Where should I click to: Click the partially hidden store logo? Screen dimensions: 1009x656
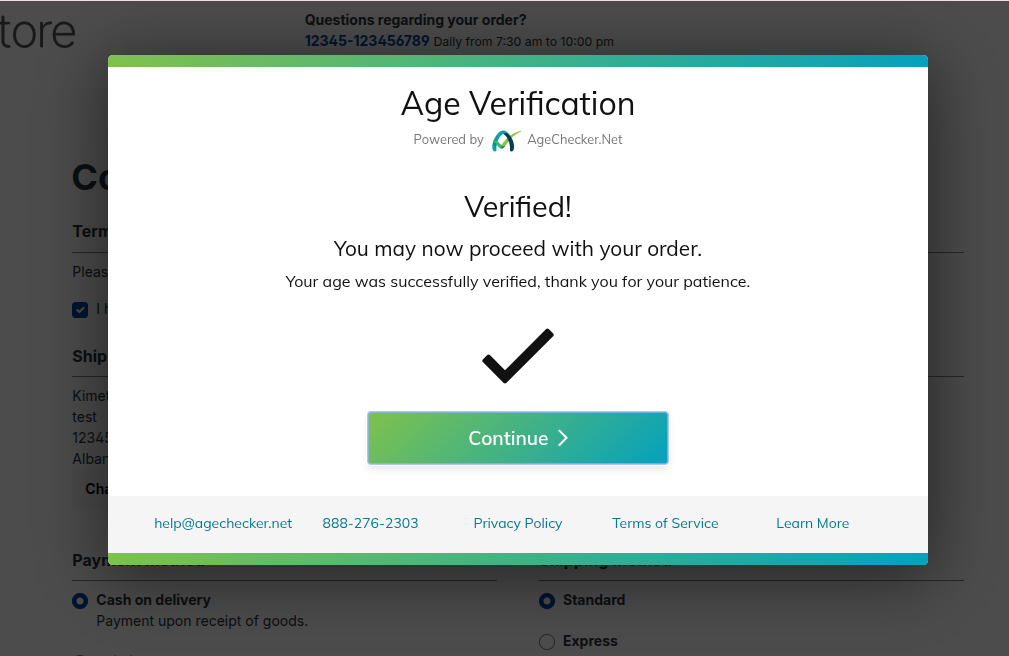click(38, 31)
